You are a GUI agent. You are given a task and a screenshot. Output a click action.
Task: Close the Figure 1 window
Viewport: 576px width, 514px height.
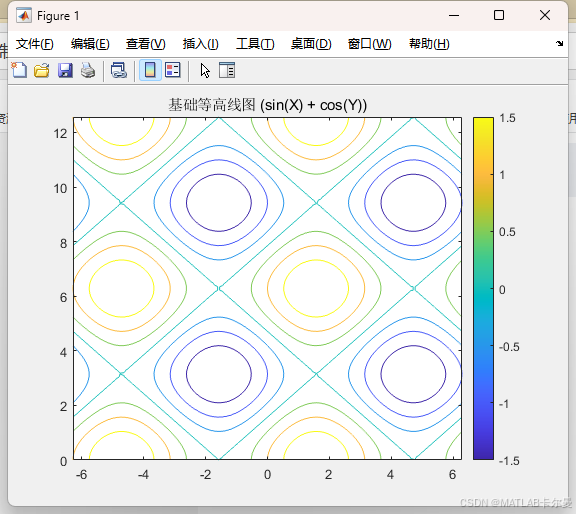pyautogui.click(x=545, y=15)
